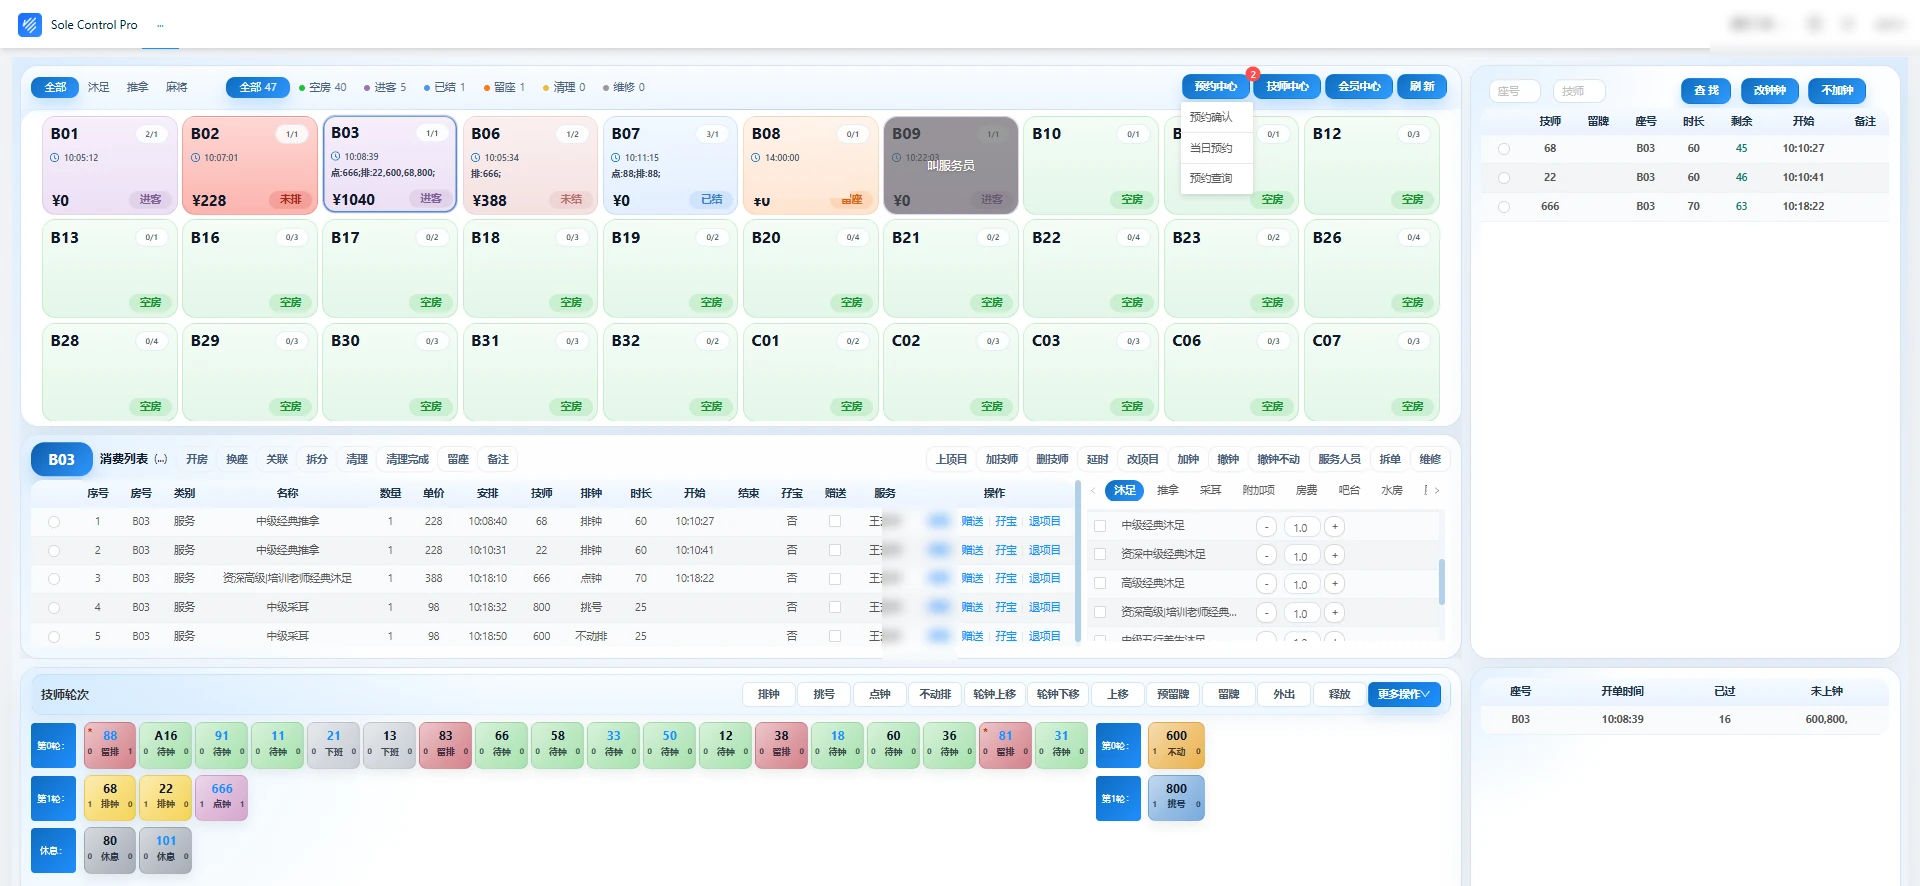Image resolution: width=1920 pixels, height=886 pixels.
Task: Select technician tile A16
Action: 166,745
